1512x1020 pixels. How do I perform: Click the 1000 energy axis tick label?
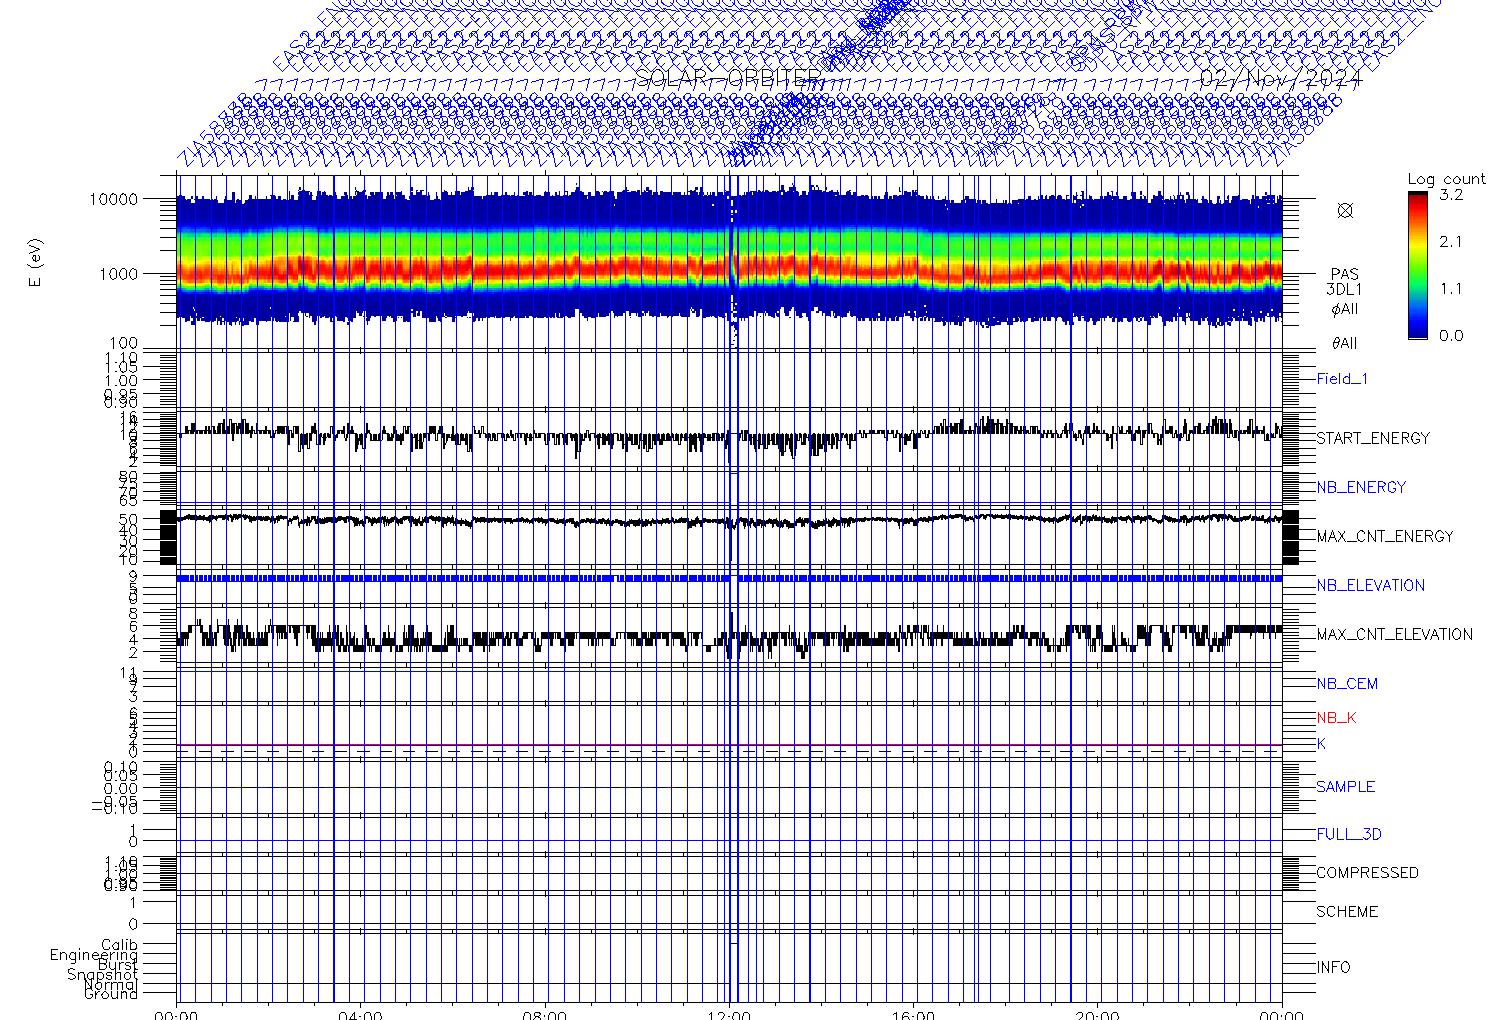tap(118, 274)
